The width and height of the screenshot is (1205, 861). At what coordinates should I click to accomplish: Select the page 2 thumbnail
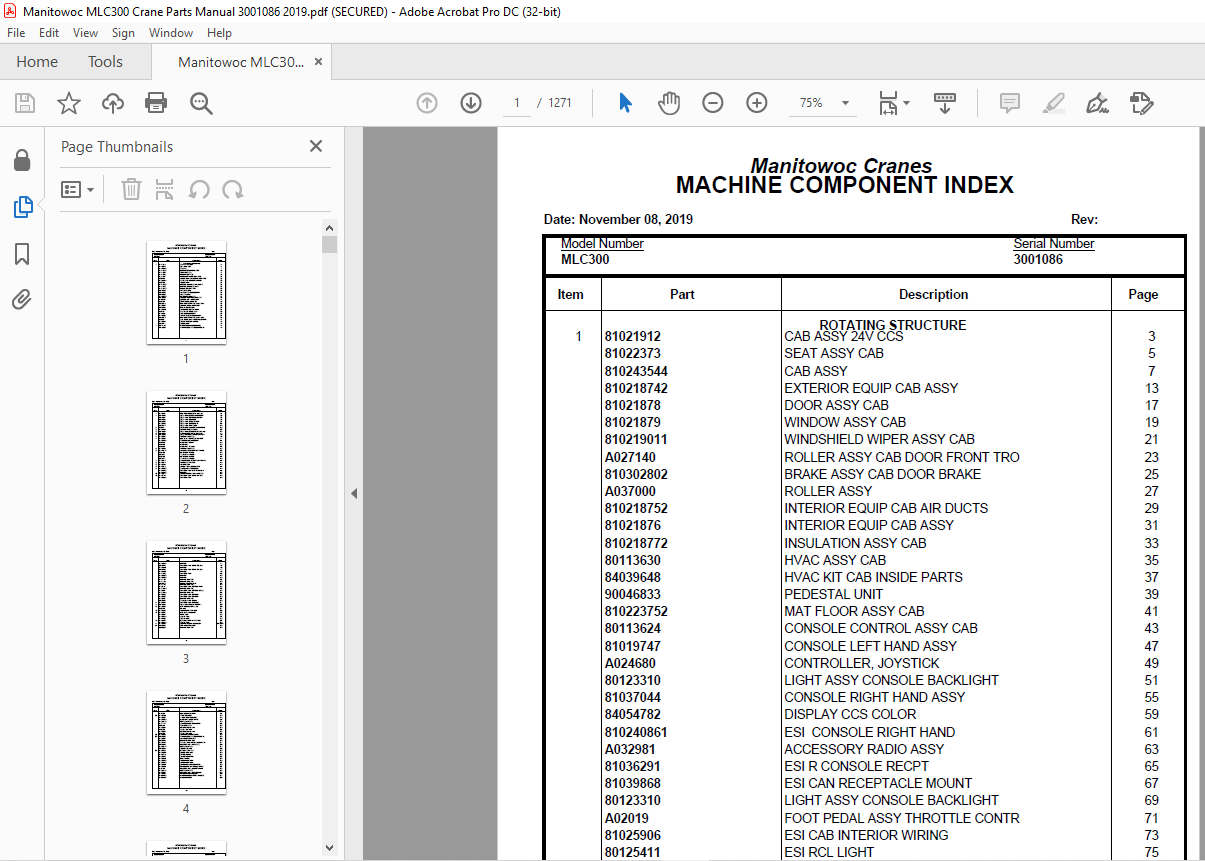click(186, 442)
